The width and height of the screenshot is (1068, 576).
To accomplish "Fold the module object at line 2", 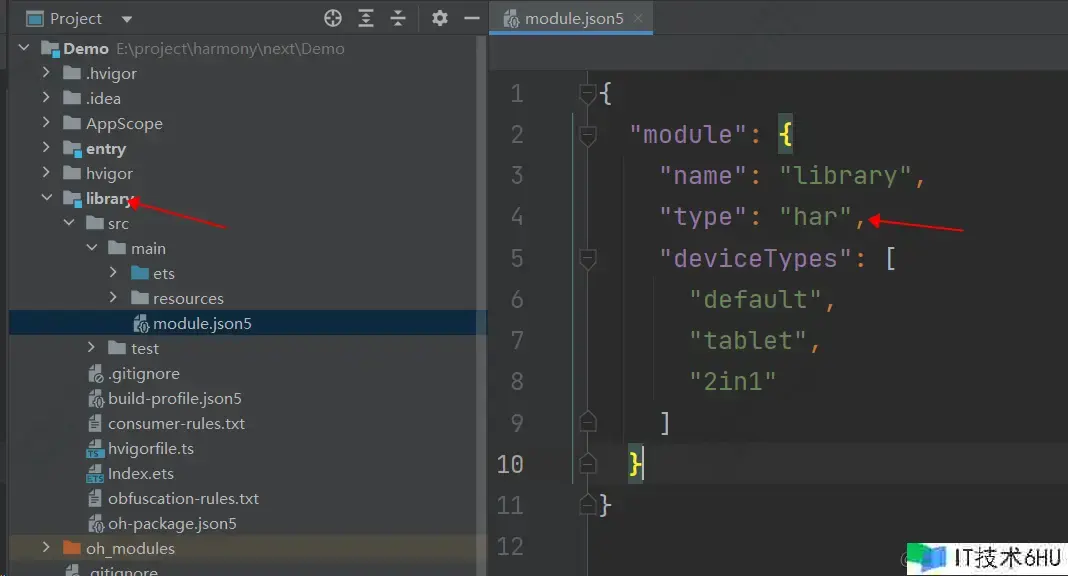I will click(588, 134).
